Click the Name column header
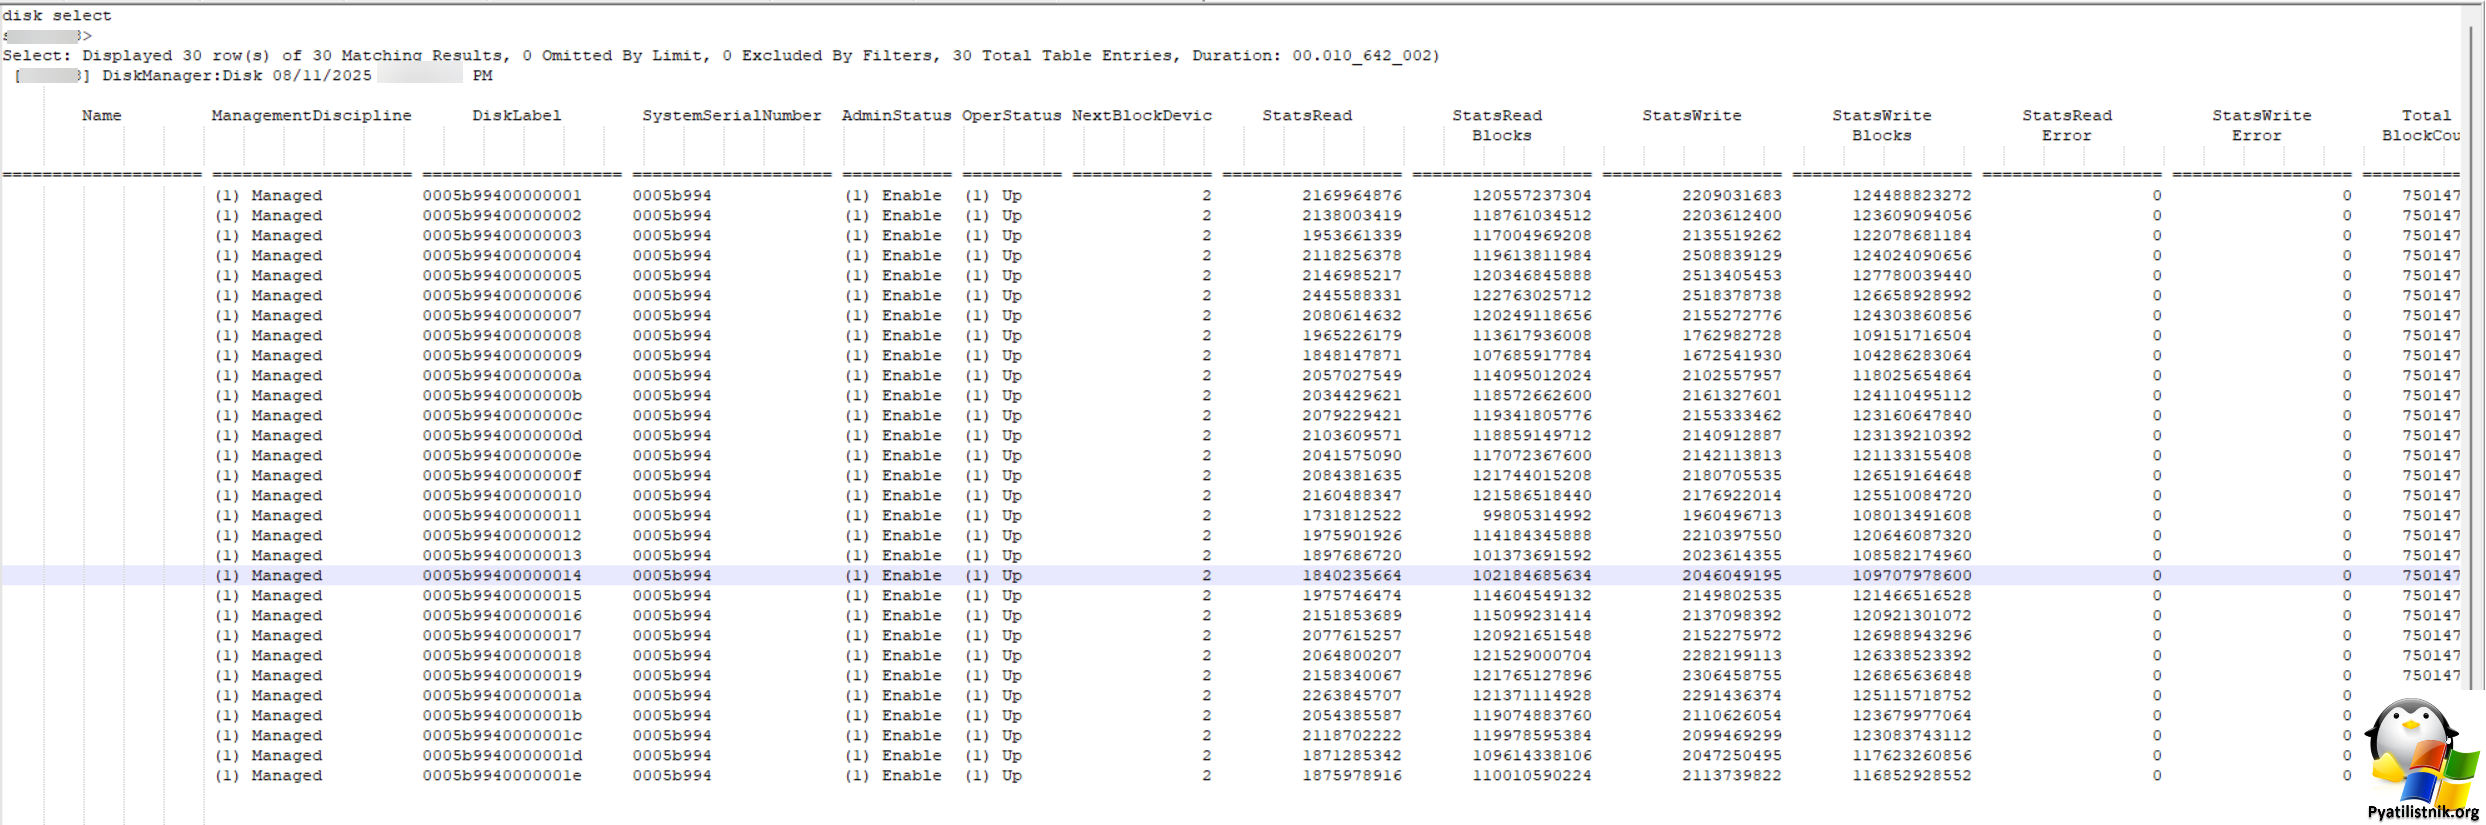Viewport: 2486px width, 825px height. pos(102,116)
